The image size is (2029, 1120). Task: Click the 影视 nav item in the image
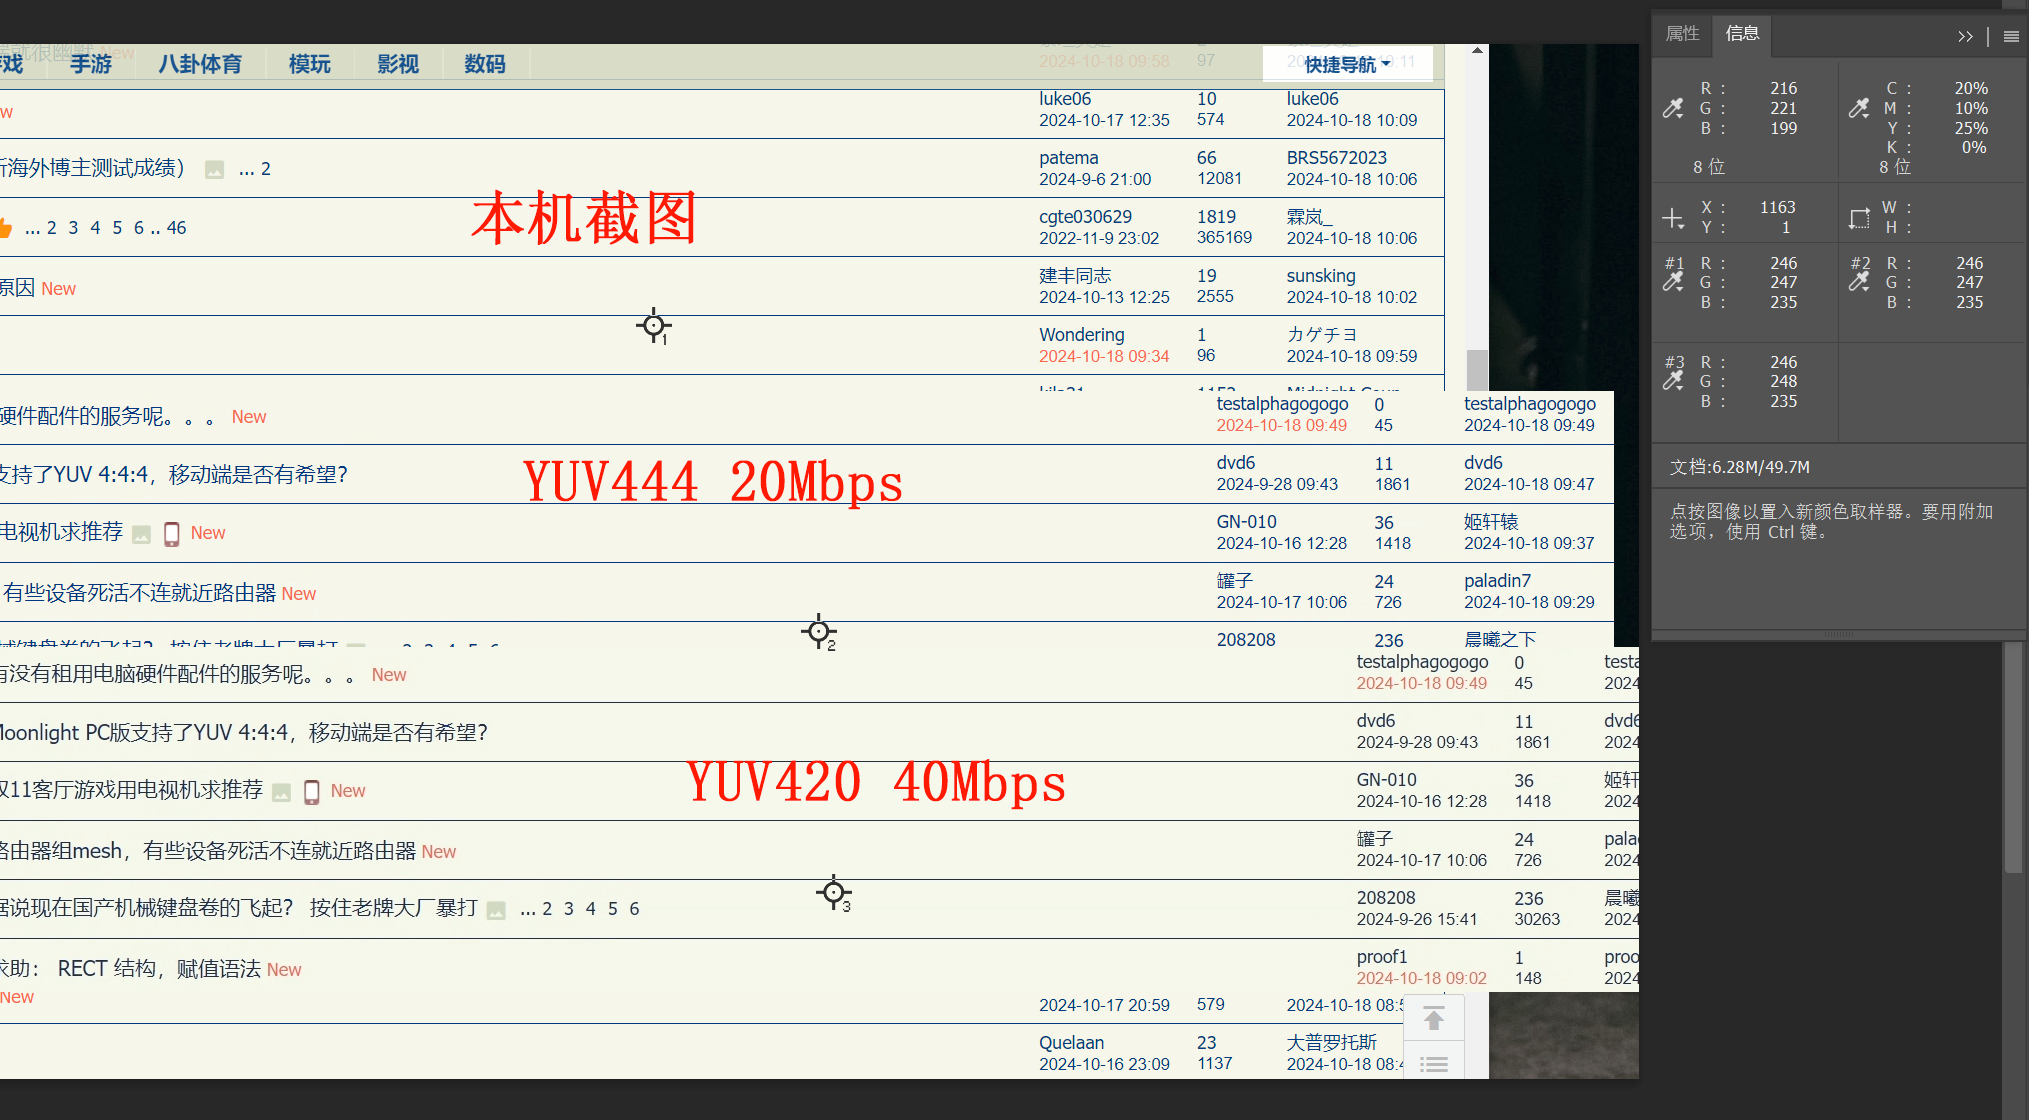[398, 64]
